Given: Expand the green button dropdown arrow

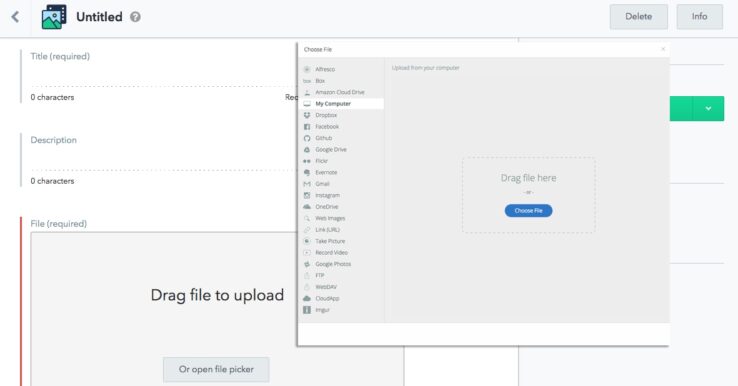Looking at the screenshot, I should [708, 108].
